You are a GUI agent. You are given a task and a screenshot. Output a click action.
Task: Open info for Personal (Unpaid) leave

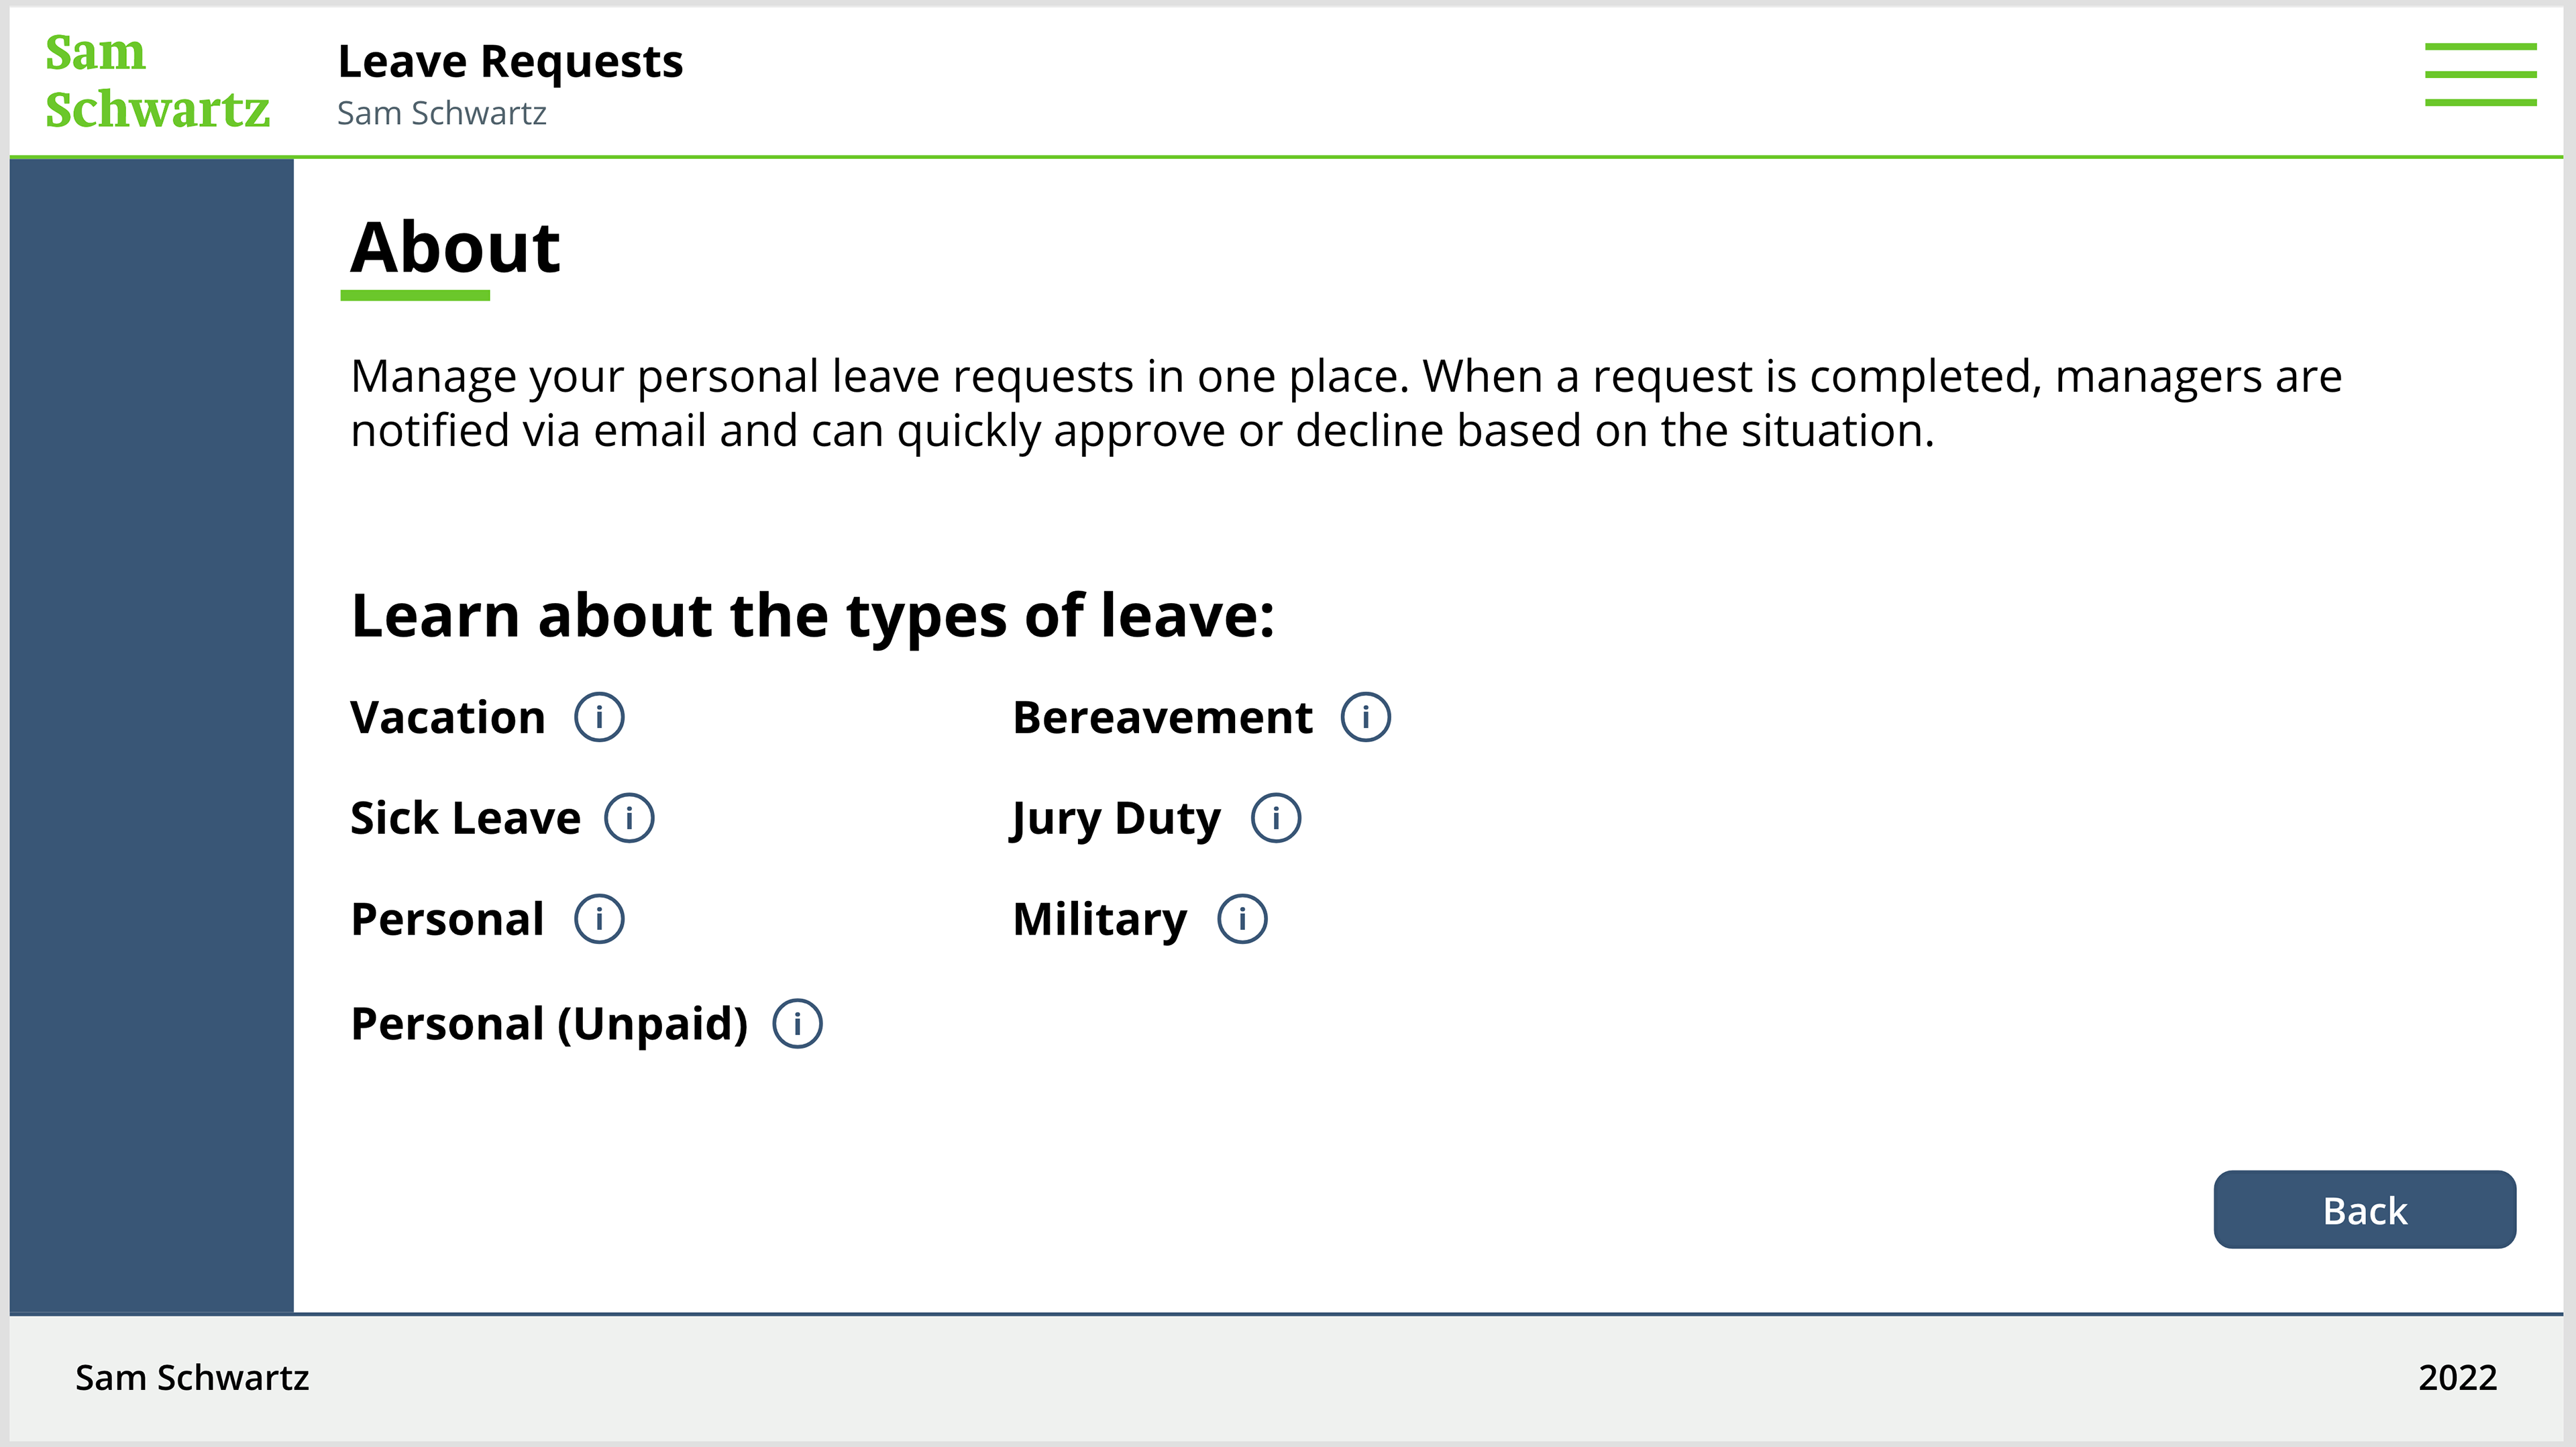click(x=797, y=1024)
